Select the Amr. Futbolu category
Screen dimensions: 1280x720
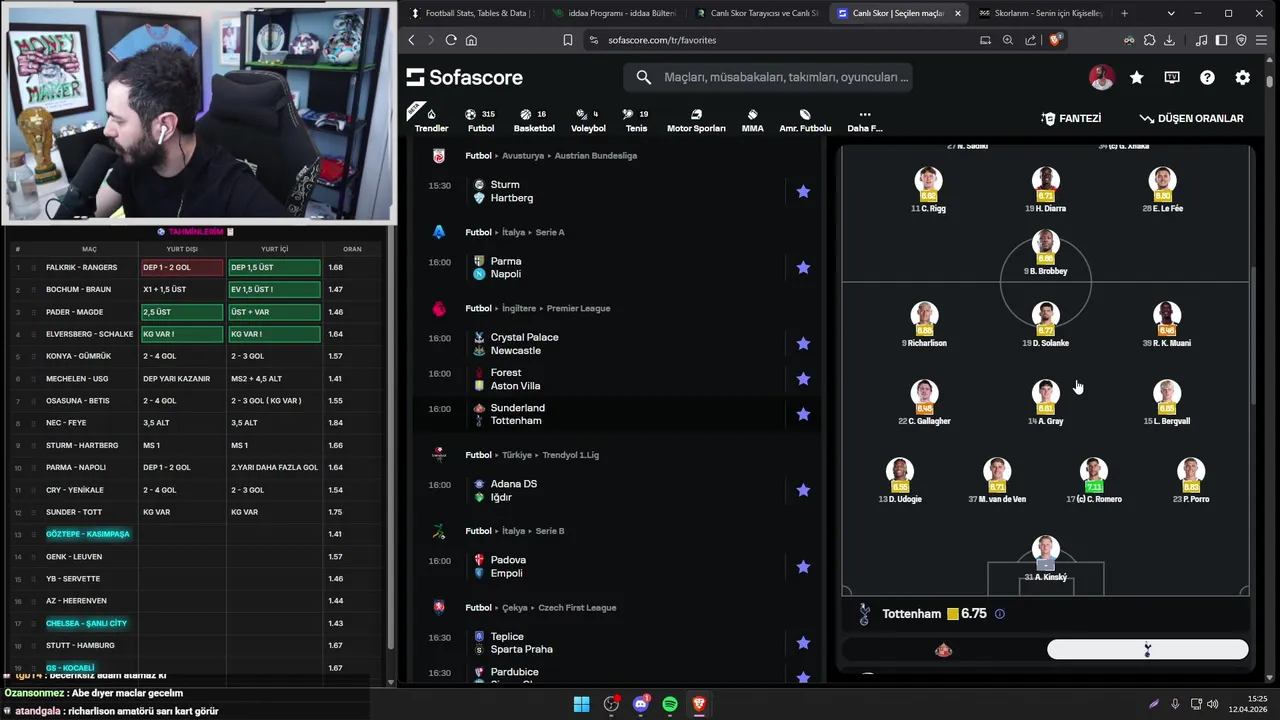click(x=805, y=120)
